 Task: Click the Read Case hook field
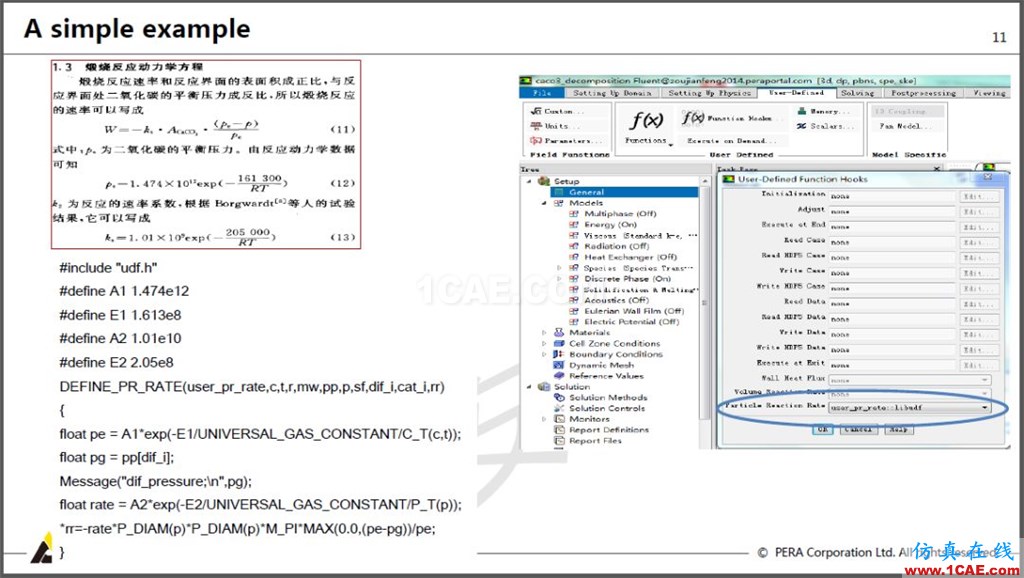pos(892,242)
